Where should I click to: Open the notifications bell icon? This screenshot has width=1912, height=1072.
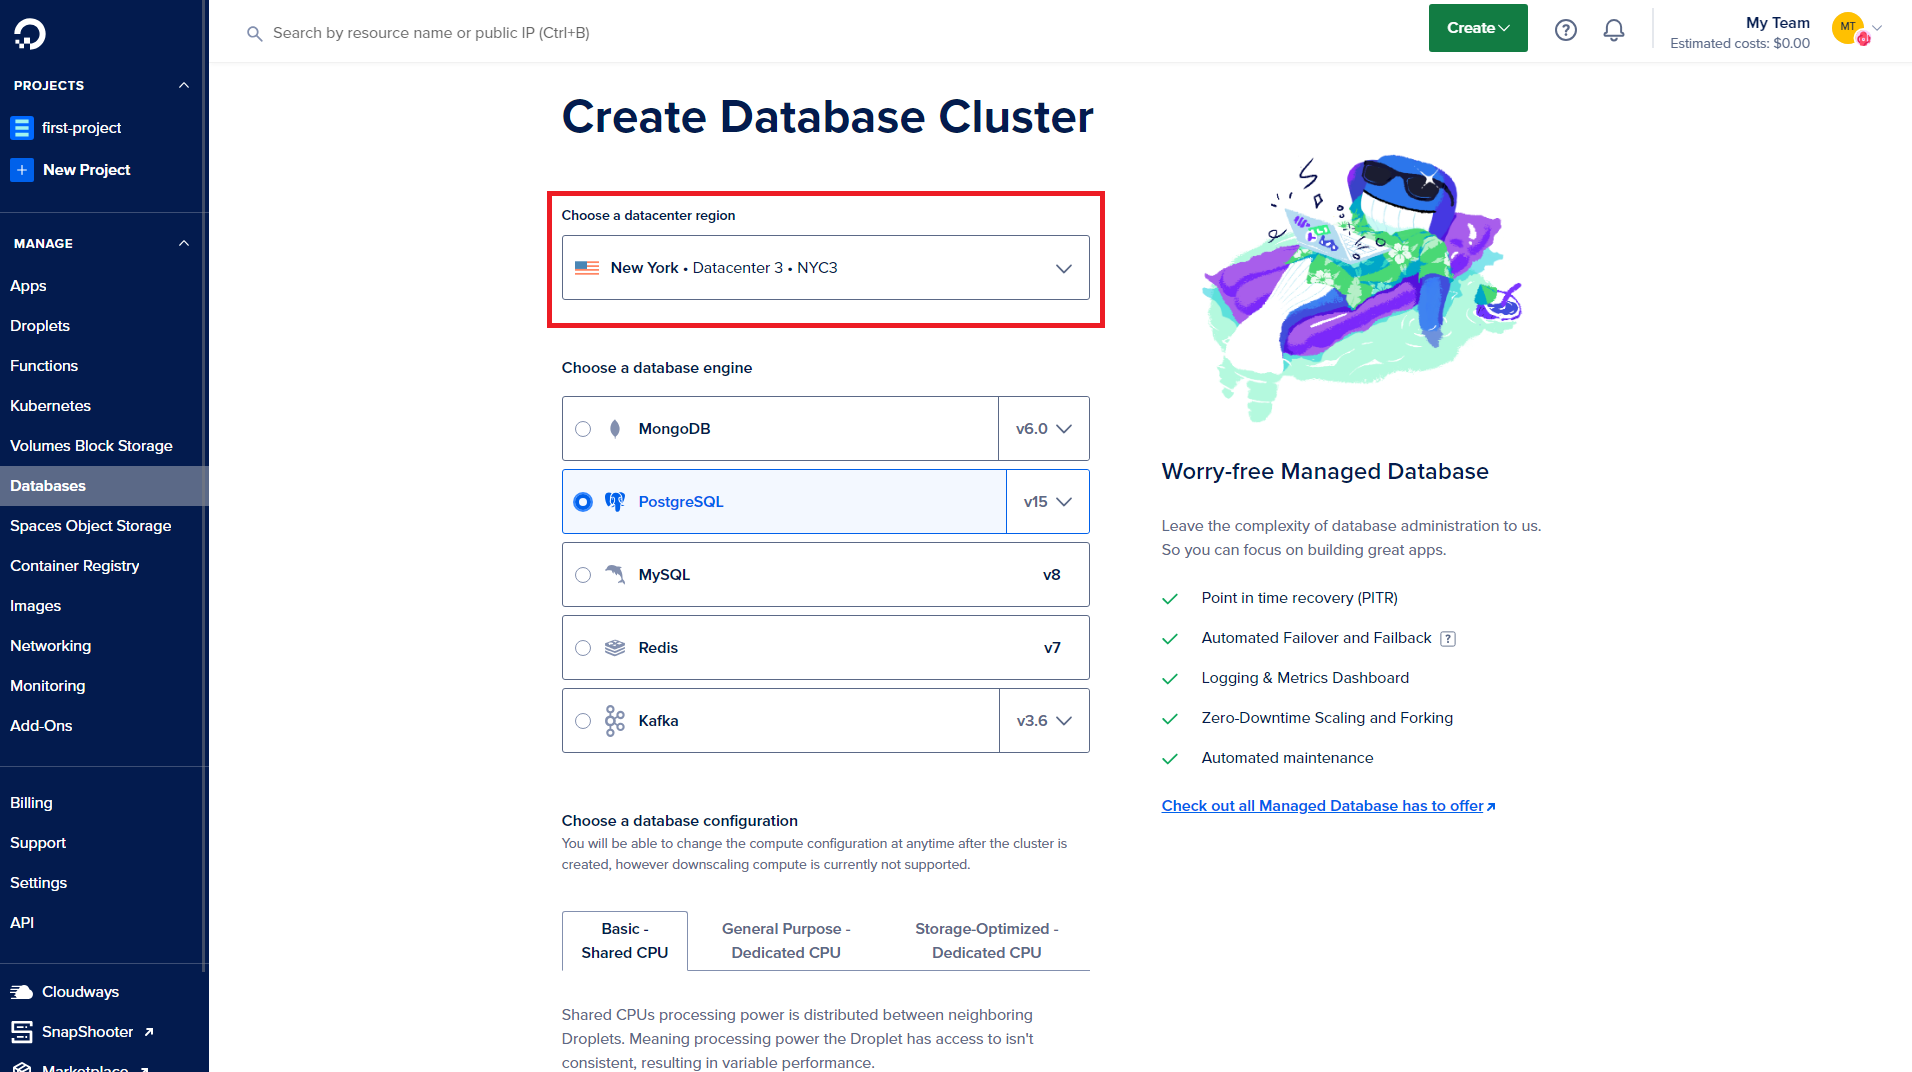(1613, 30)
